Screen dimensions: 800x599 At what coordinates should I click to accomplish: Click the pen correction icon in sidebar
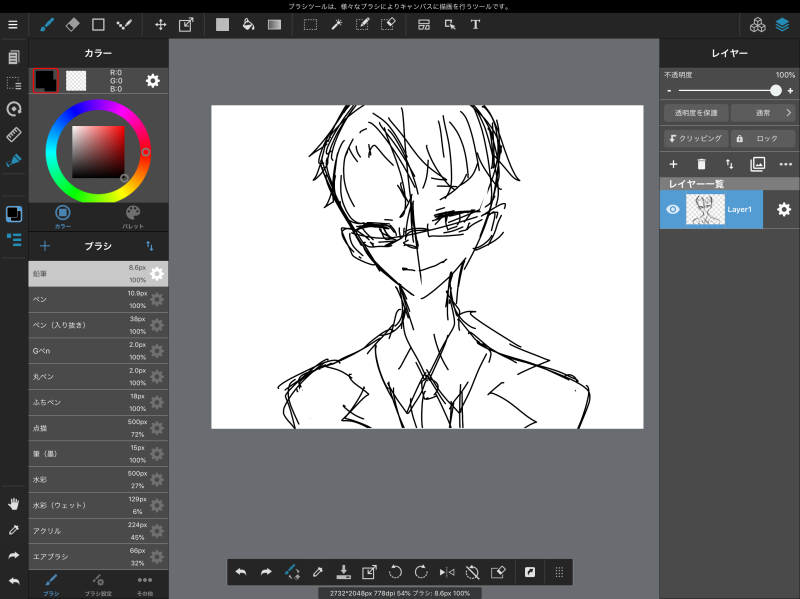14,160
